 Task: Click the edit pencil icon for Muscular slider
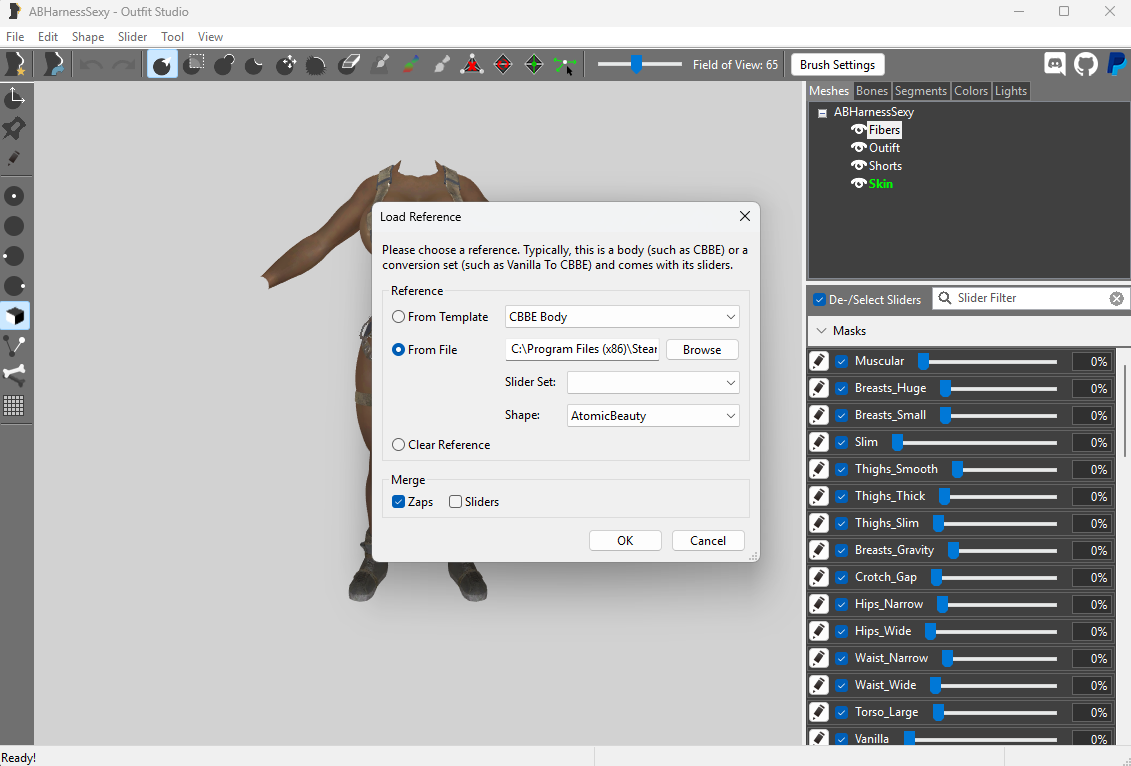(x=819, y=361)
